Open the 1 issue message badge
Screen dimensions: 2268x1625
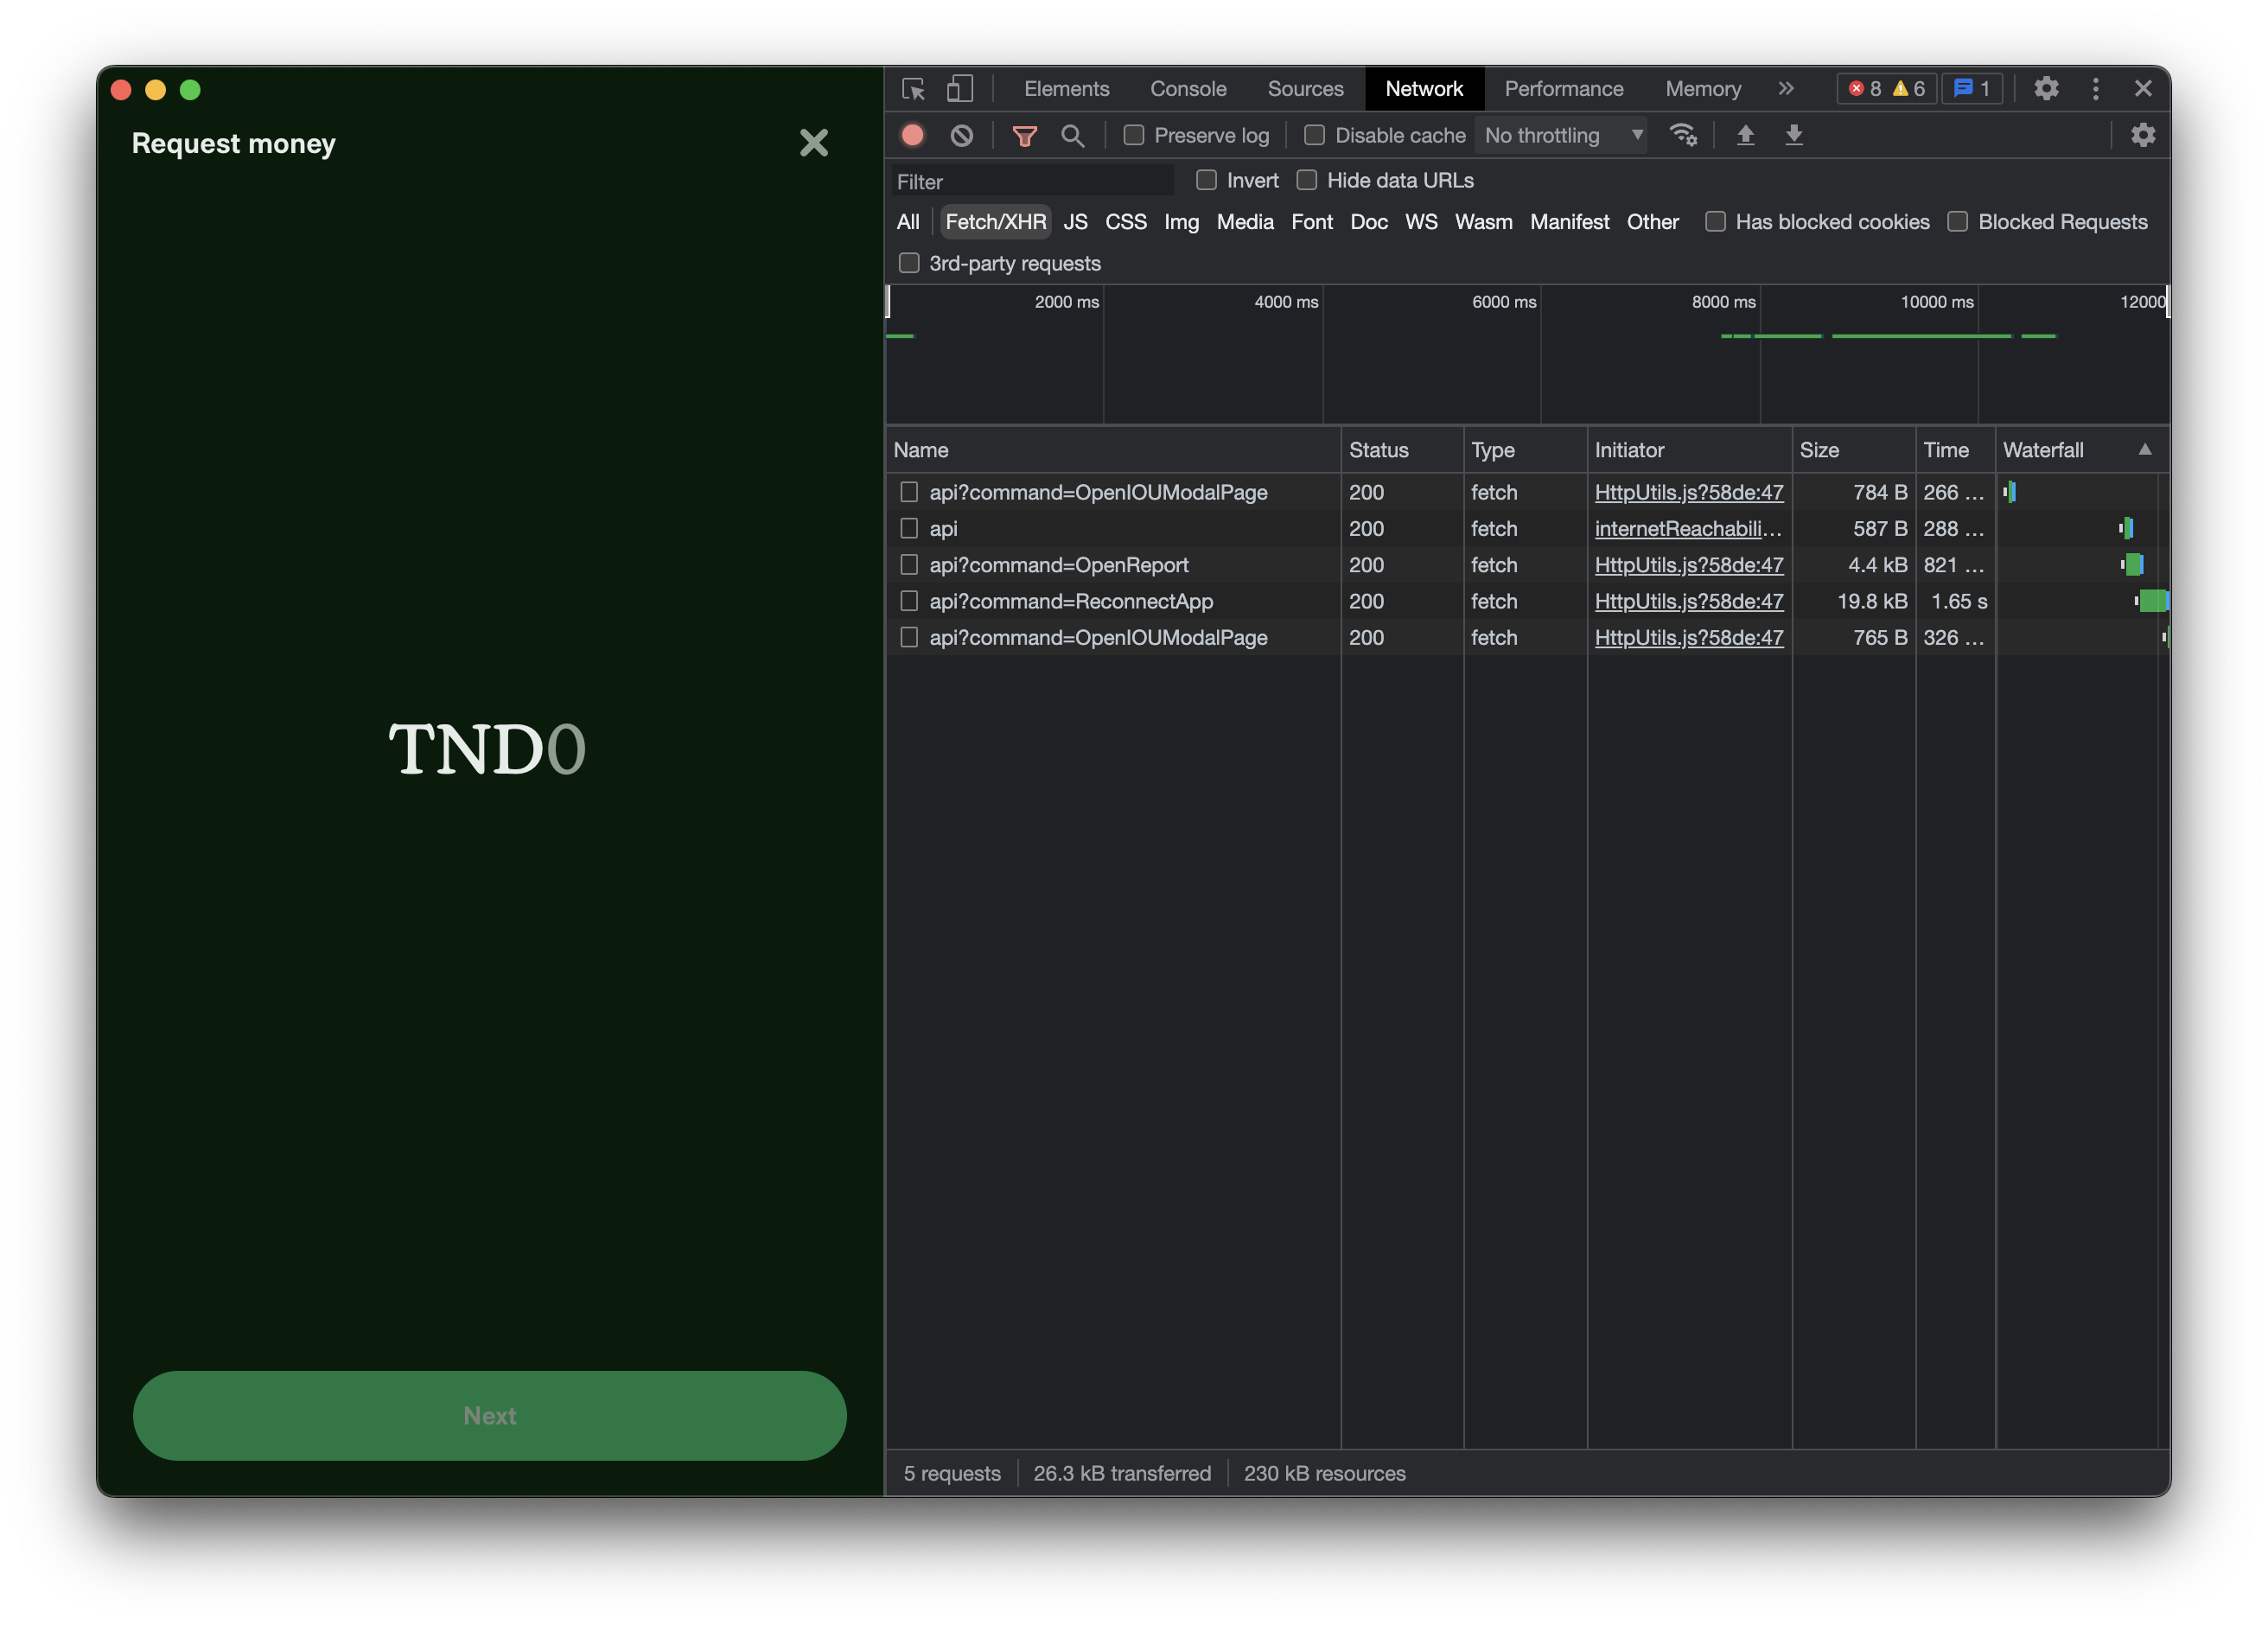(x=1971, y=89)
